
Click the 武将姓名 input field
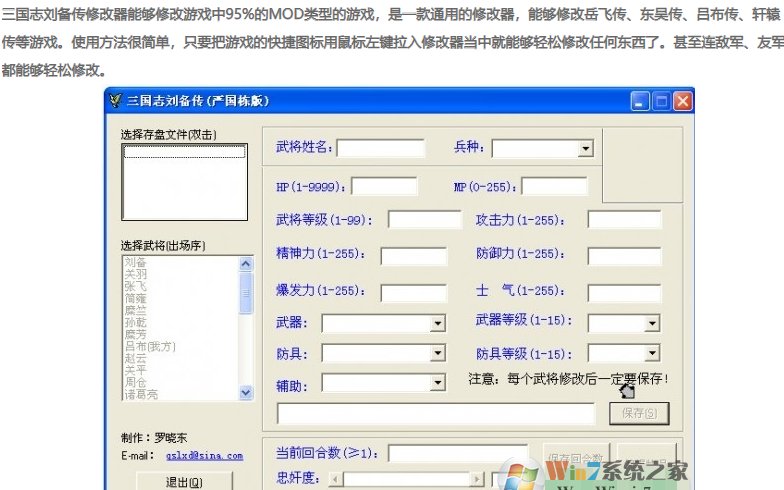(x=380, y=148)
